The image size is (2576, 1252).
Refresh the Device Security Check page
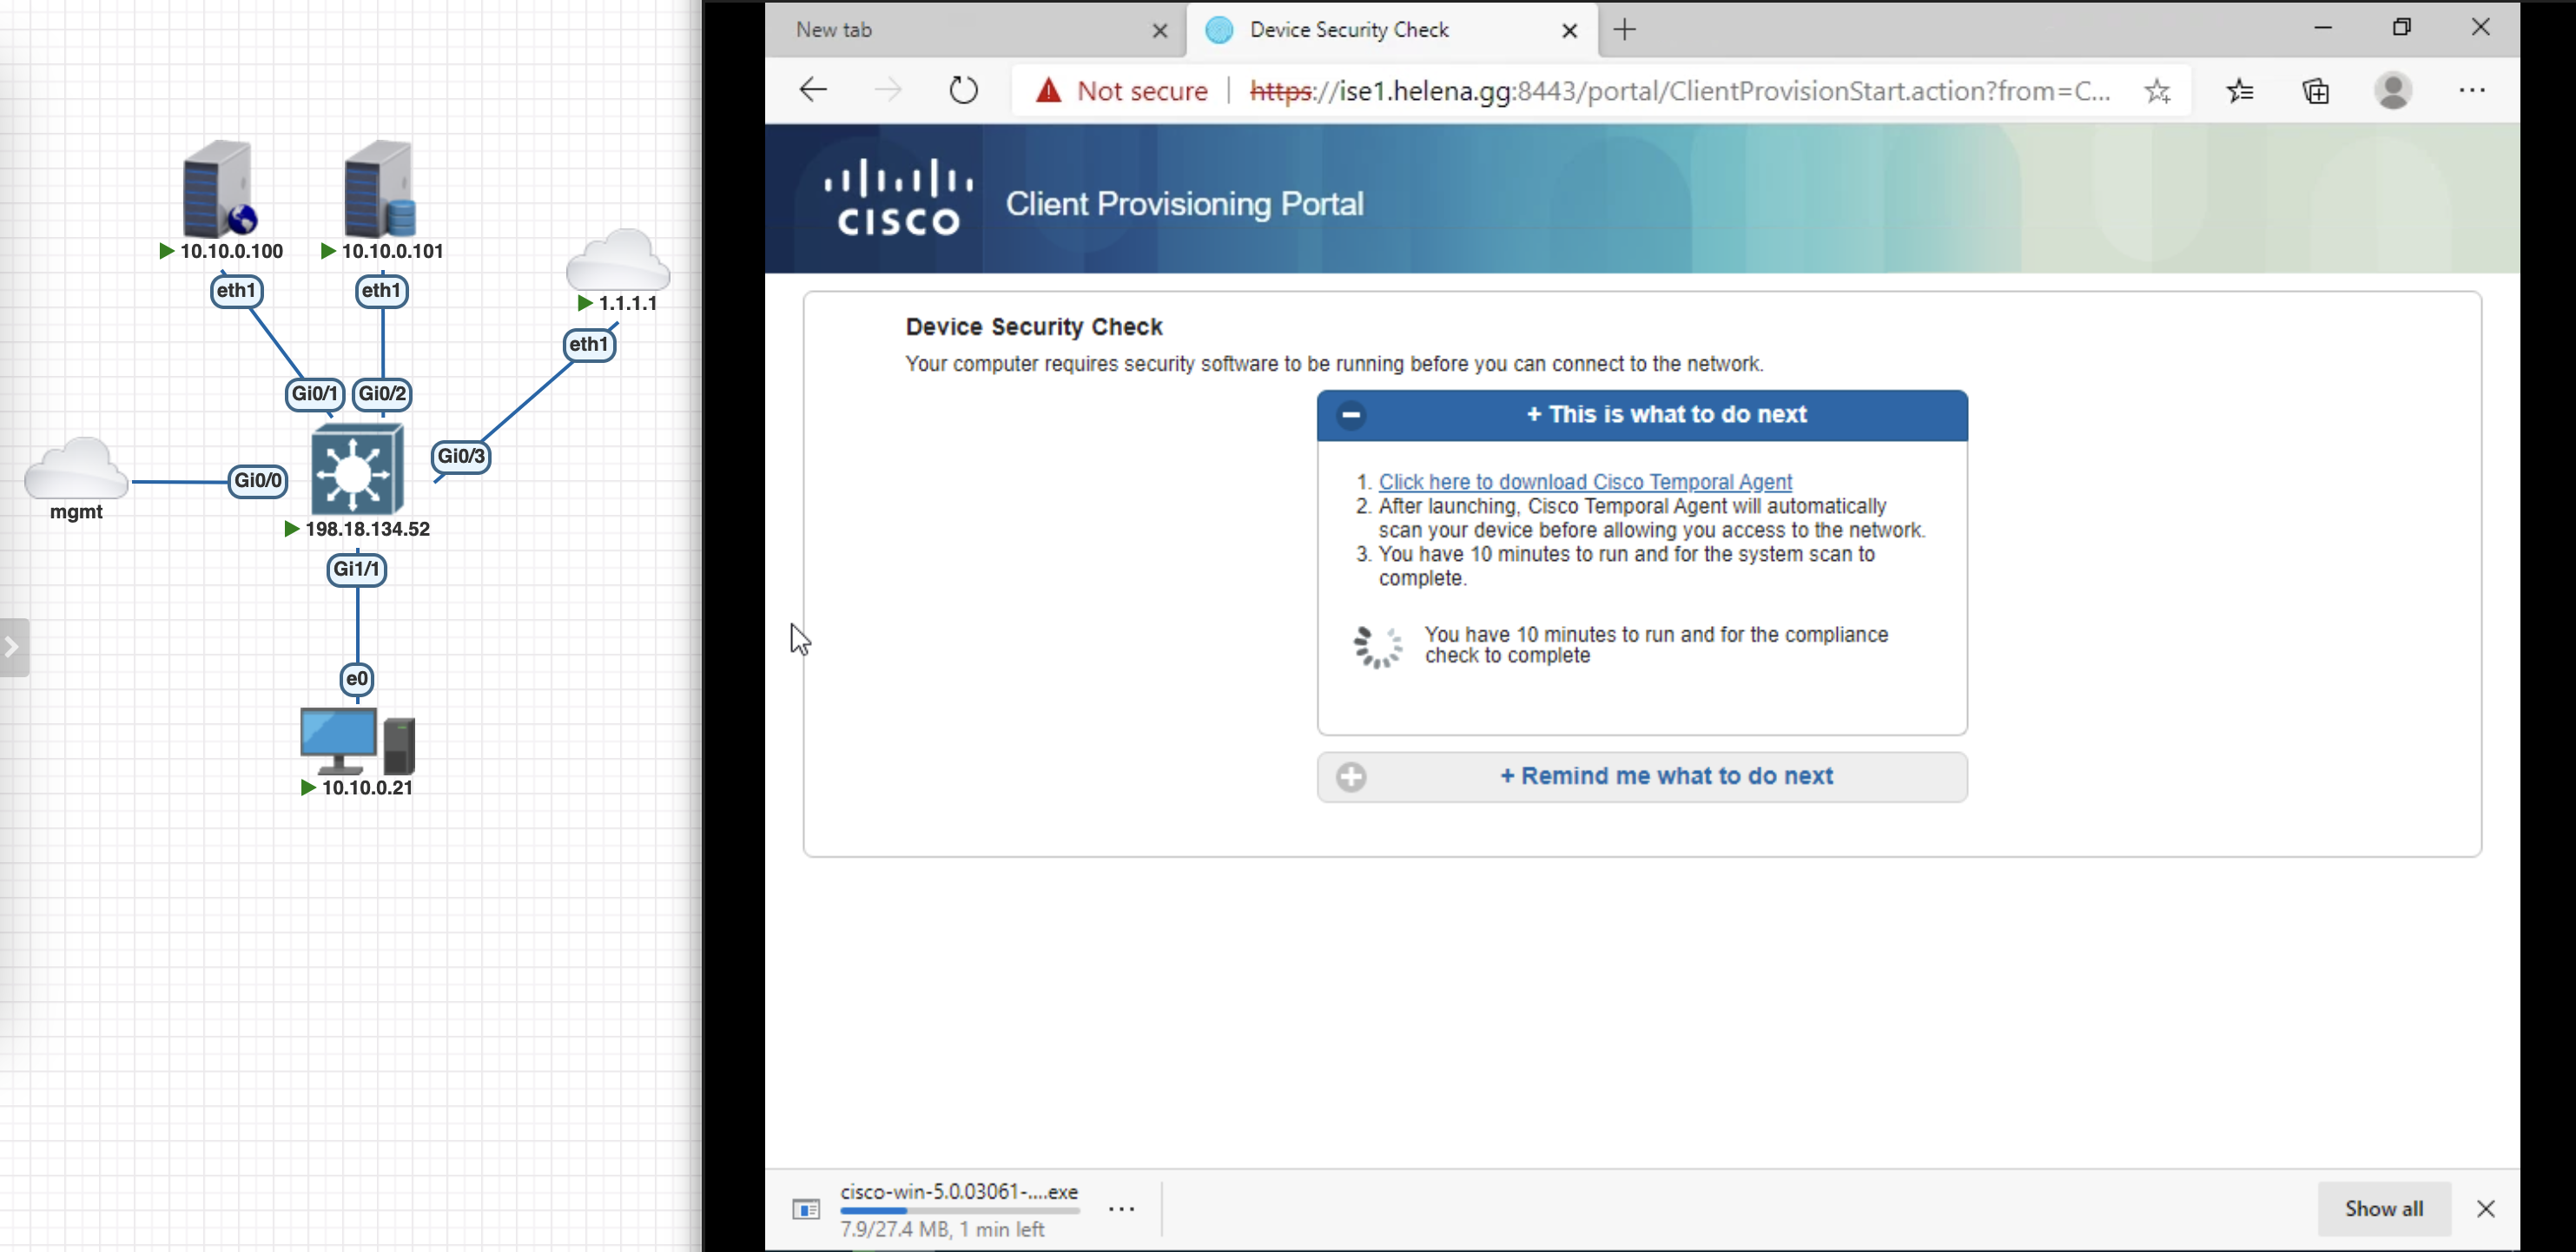click(x=962, y=90)
